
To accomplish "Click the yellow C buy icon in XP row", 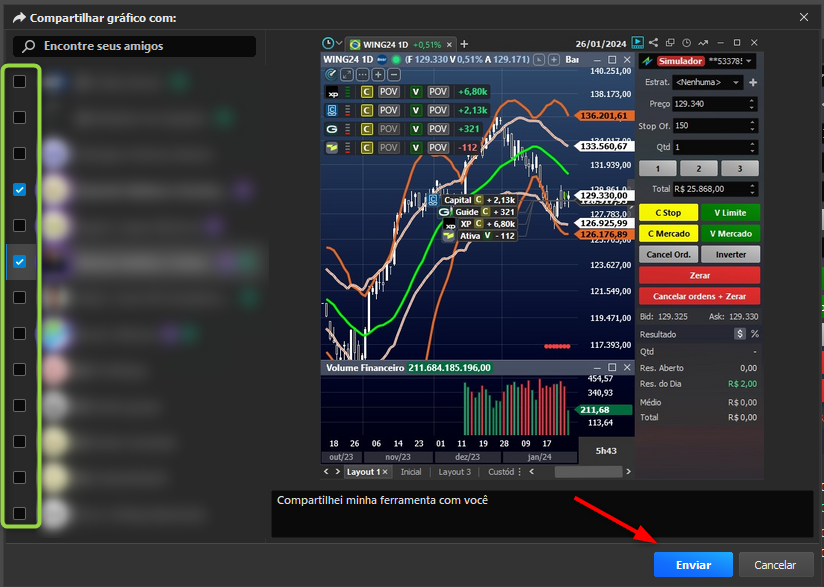I will [x=367, y=92].
